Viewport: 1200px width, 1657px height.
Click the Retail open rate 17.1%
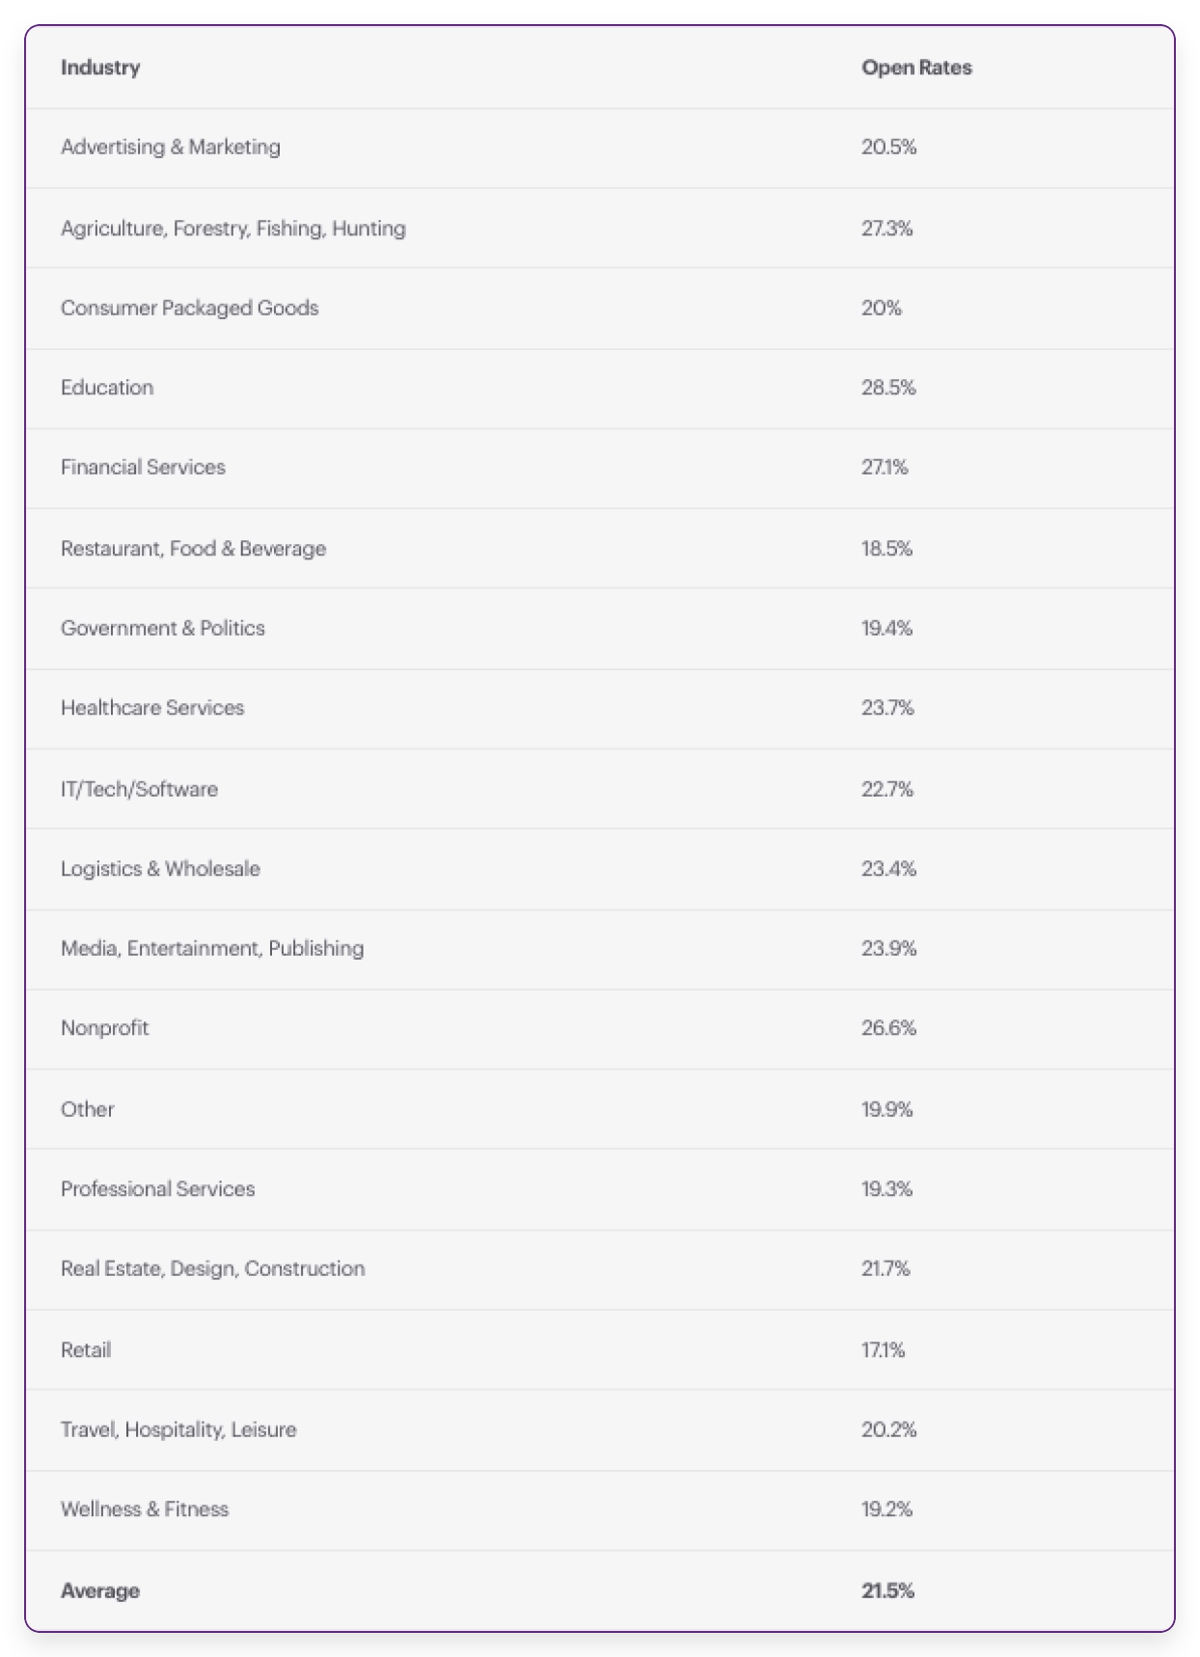(x=883, y=1350)
